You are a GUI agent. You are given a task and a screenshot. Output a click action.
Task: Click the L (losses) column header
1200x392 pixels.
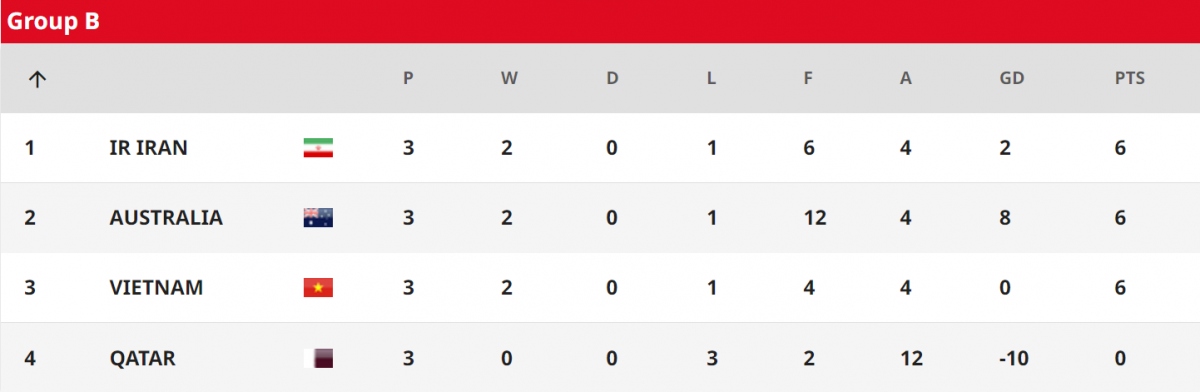tap(711, 79)
